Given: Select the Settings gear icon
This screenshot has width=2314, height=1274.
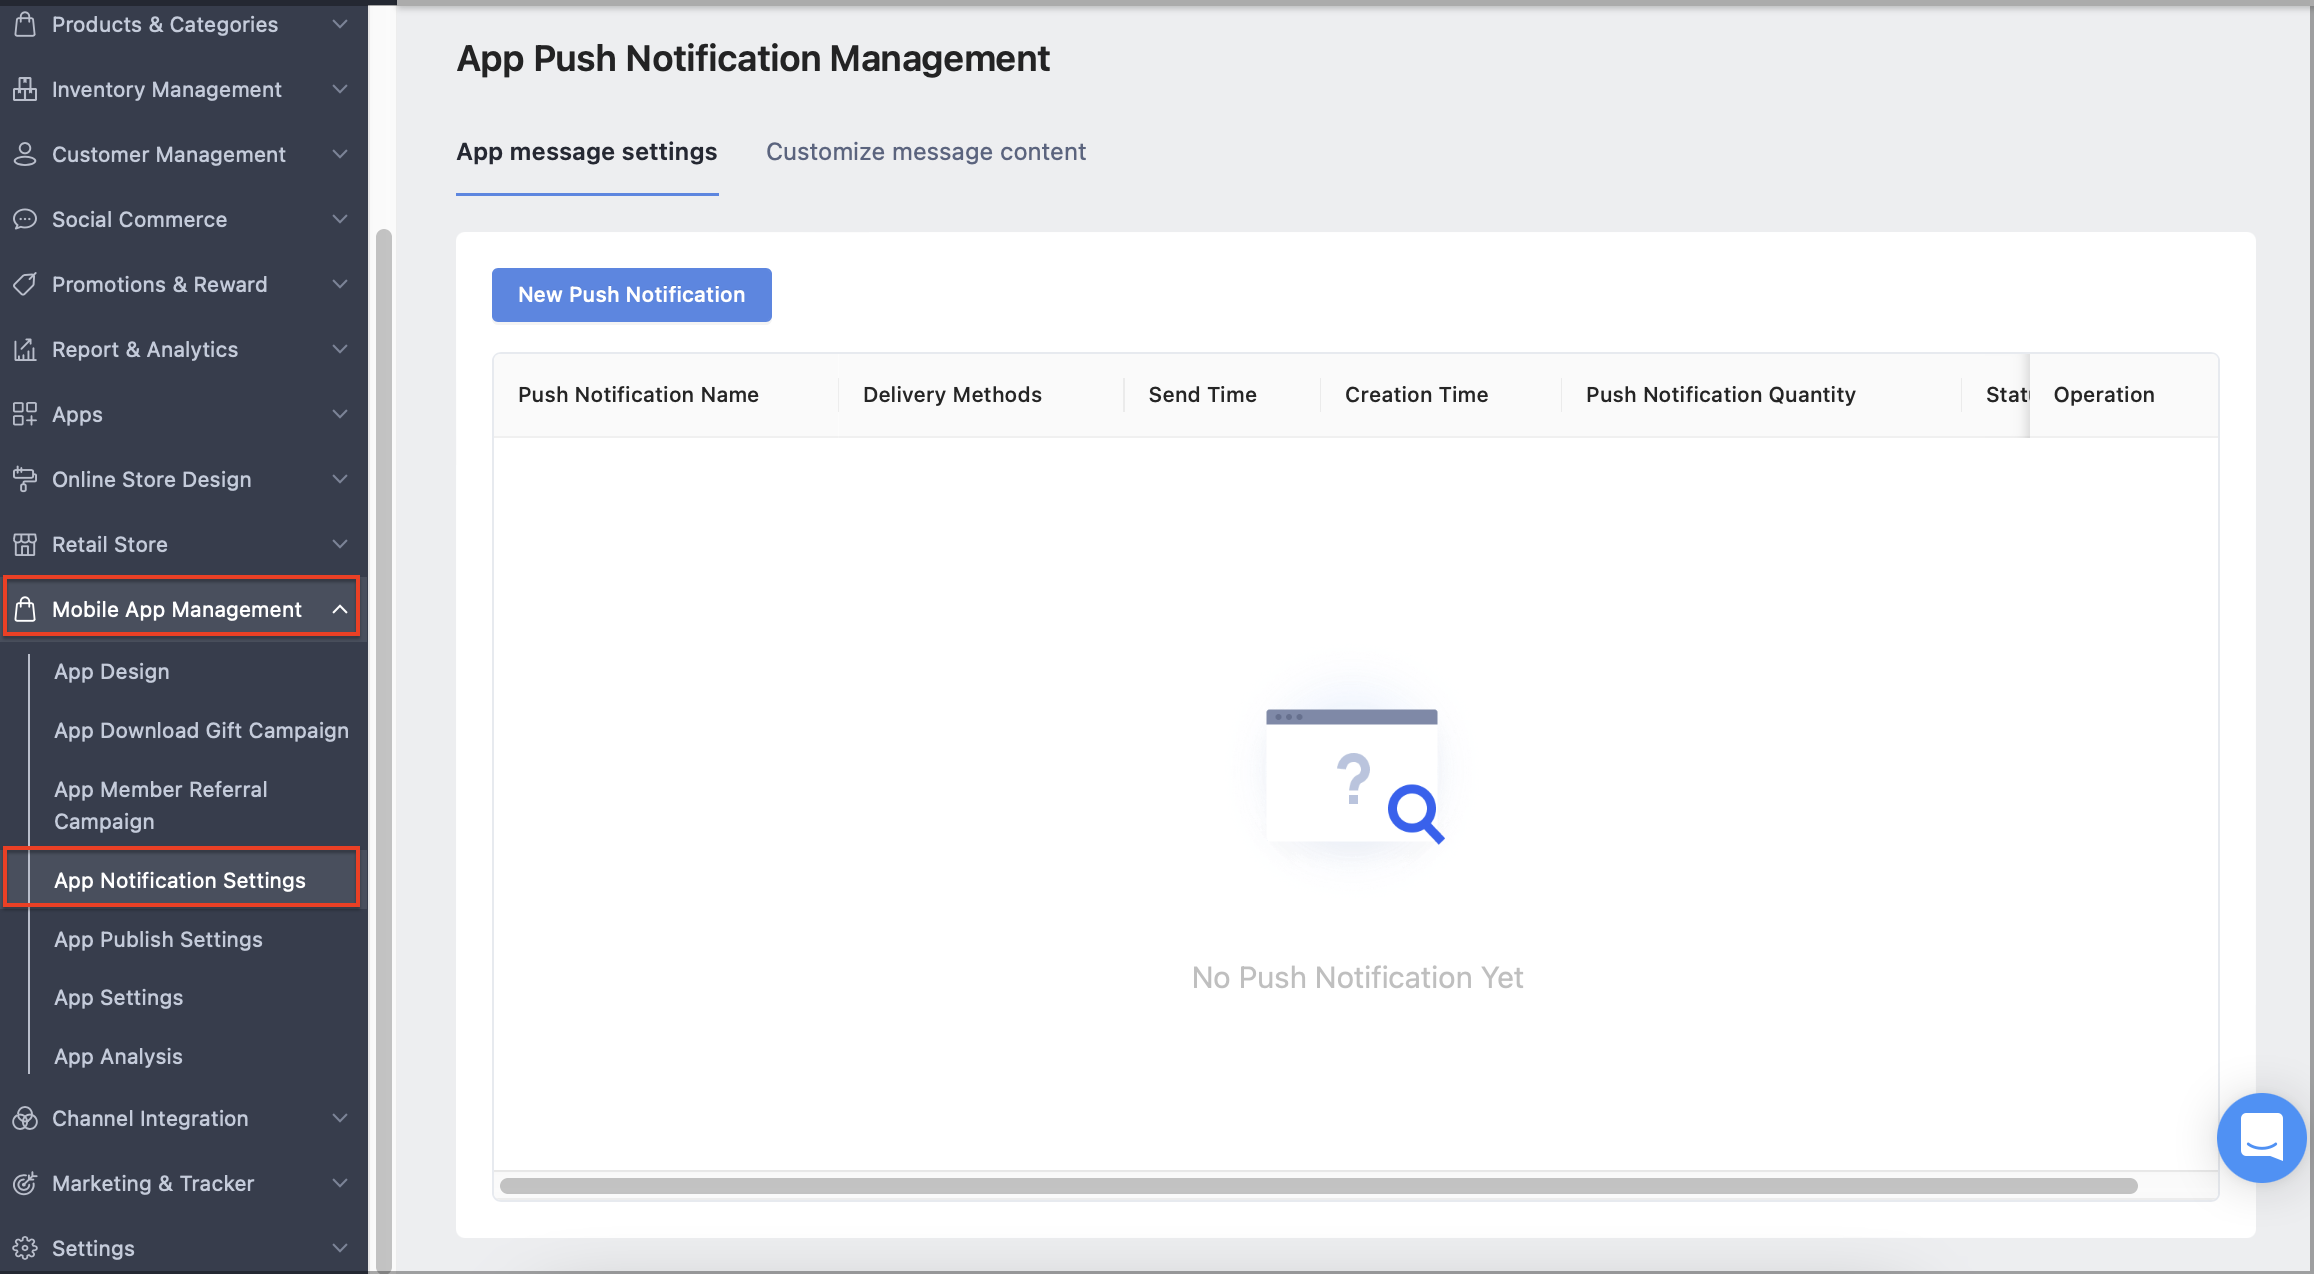Looking at the screenshot, I should coord(25,1247).
